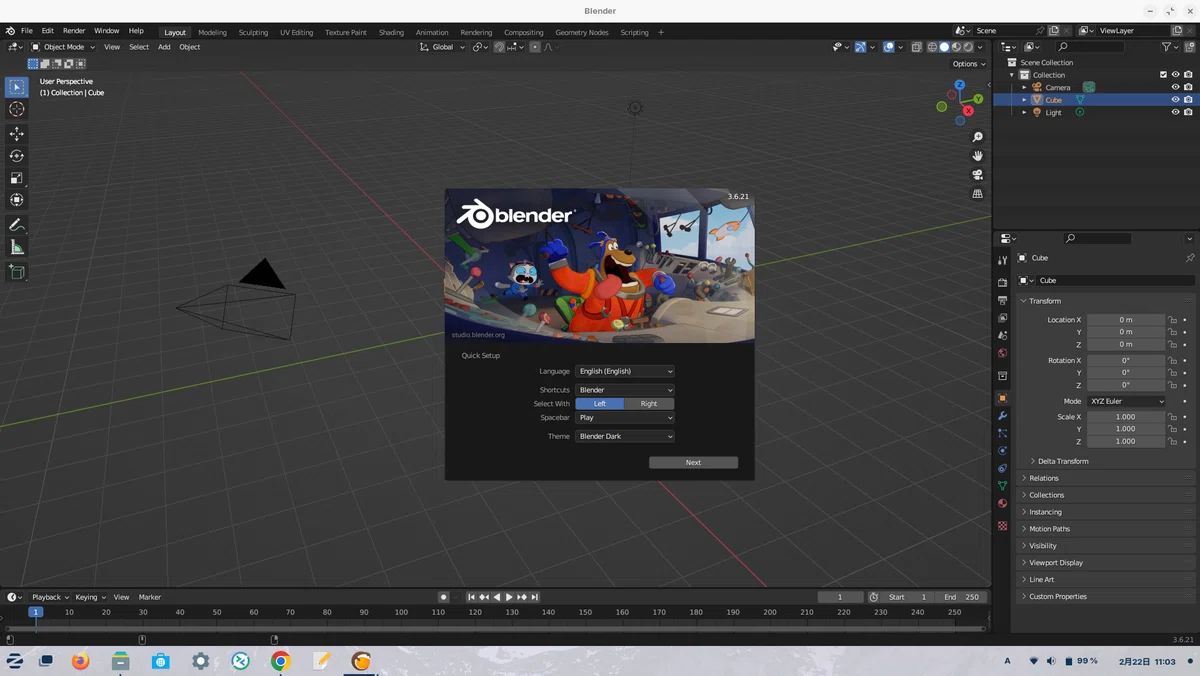Open the Material properties tab
Screen dimensions: 1200x676
click(1002, 503)
